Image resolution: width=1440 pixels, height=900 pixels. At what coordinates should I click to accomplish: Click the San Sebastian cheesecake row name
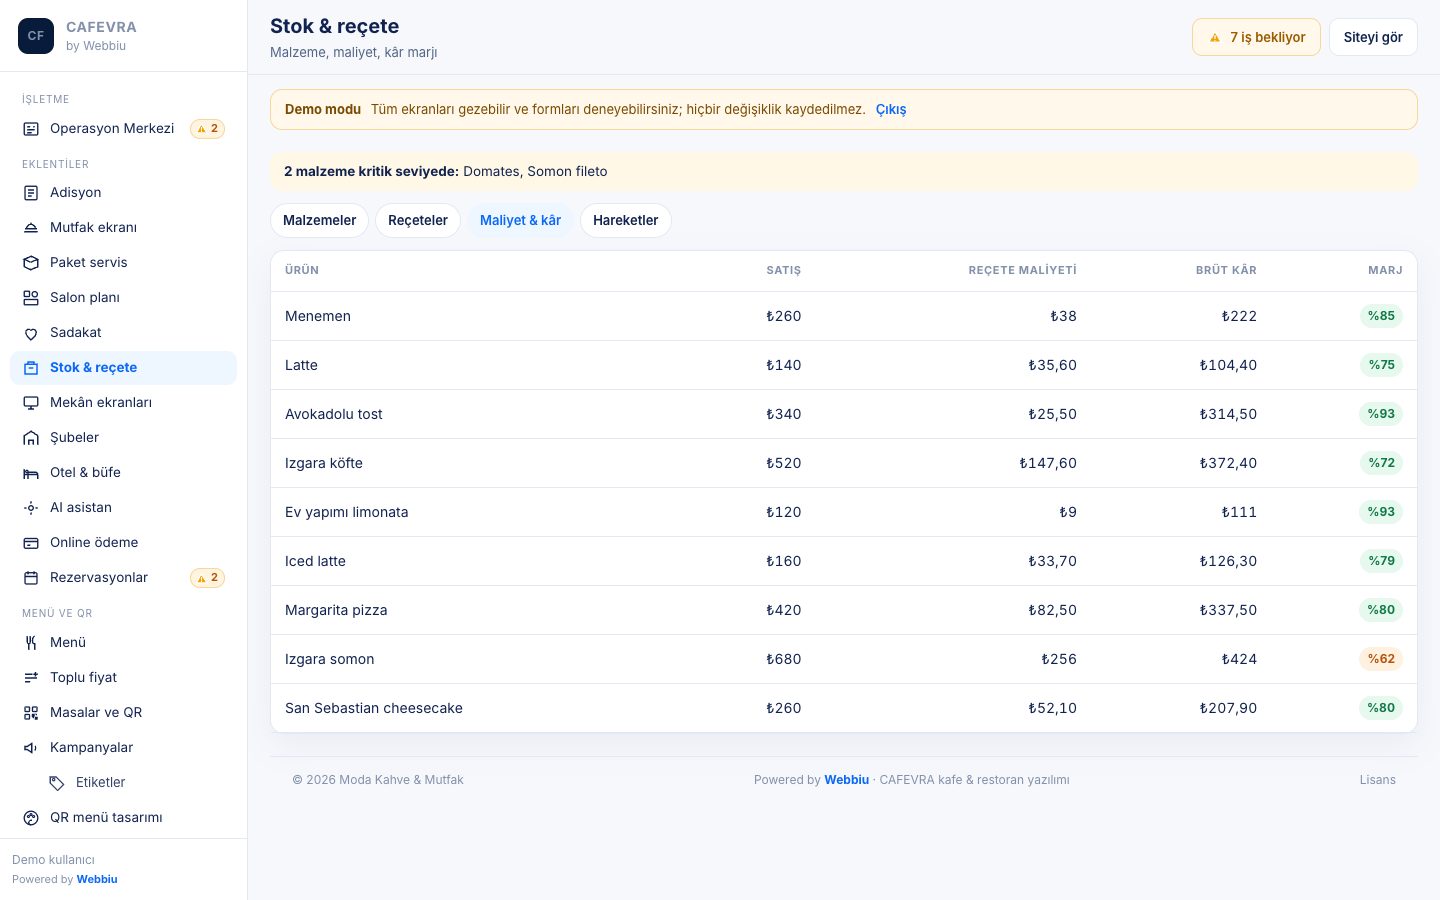pos(374,708)
